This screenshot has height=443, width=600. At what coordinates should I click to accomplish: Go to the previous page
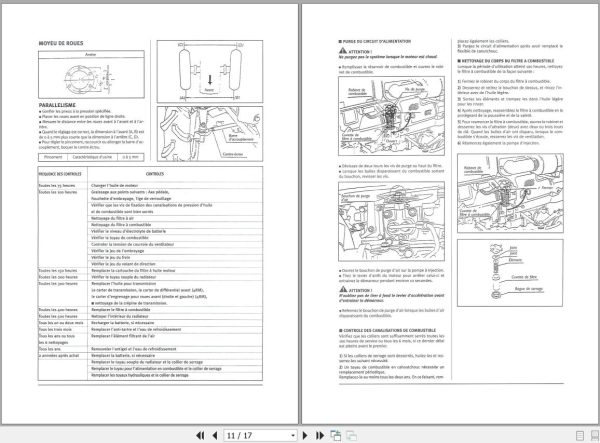tap(215, 435)
